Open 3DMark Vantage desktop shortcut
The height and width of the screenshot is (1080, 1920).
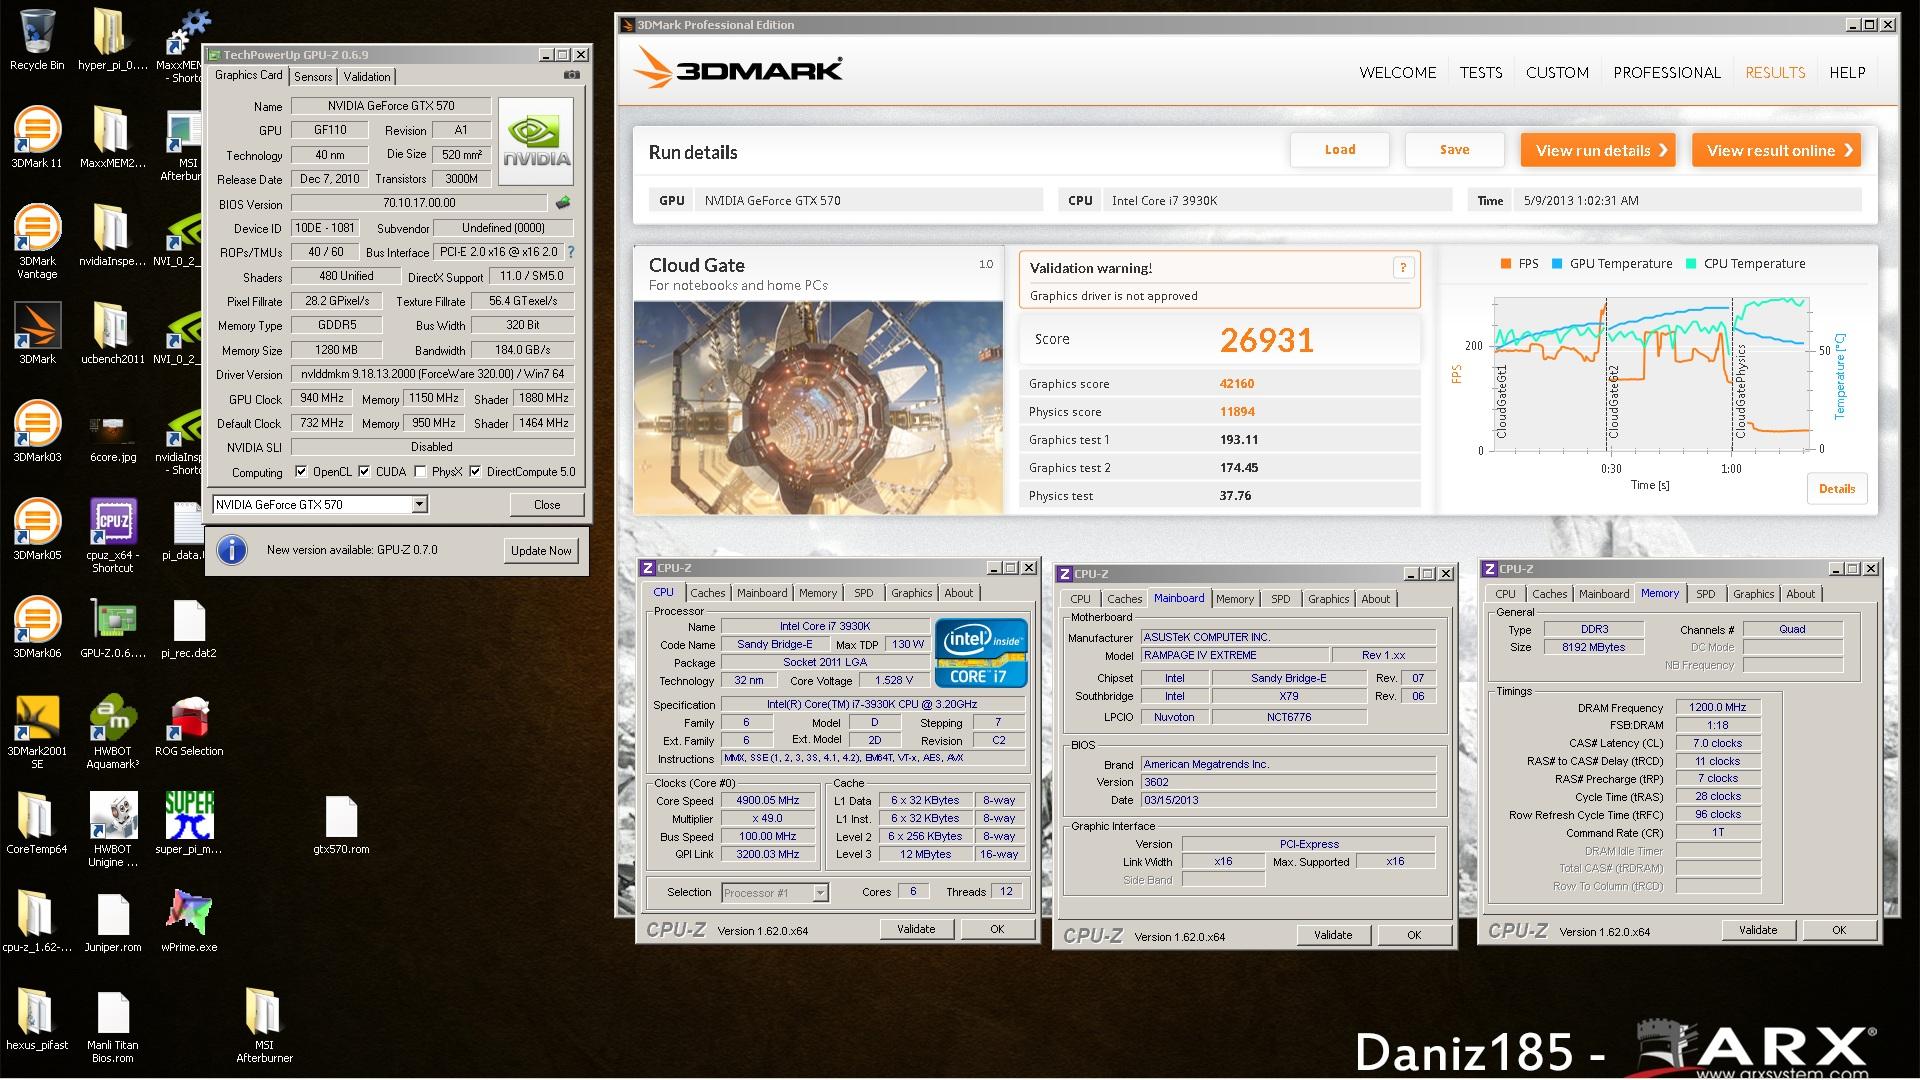[x=37, y=240]
